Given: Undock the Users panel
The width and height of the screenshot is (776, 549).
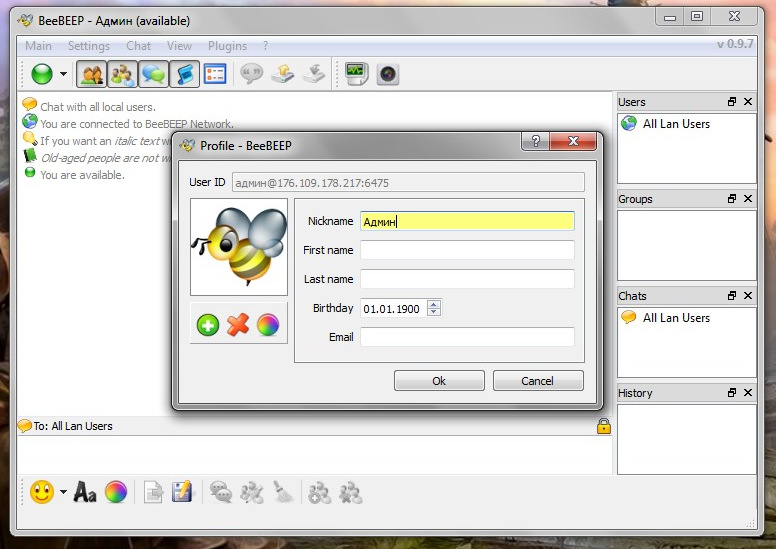Looking at the screenshot, I should pyautogui.click(x=732, y=101).
